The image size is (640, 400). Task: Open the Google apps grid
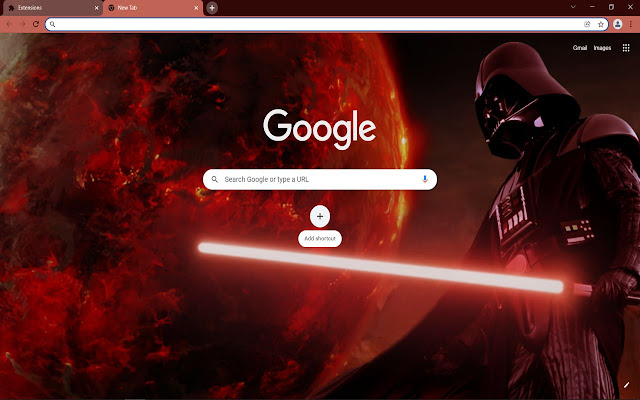(626, 48)
